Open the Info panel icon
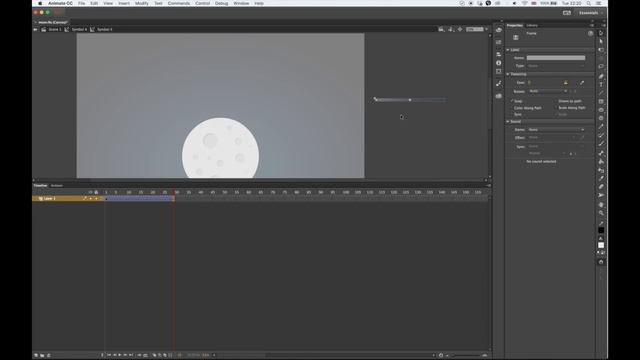This screenshot has height=360, width=640. point(498,63)
